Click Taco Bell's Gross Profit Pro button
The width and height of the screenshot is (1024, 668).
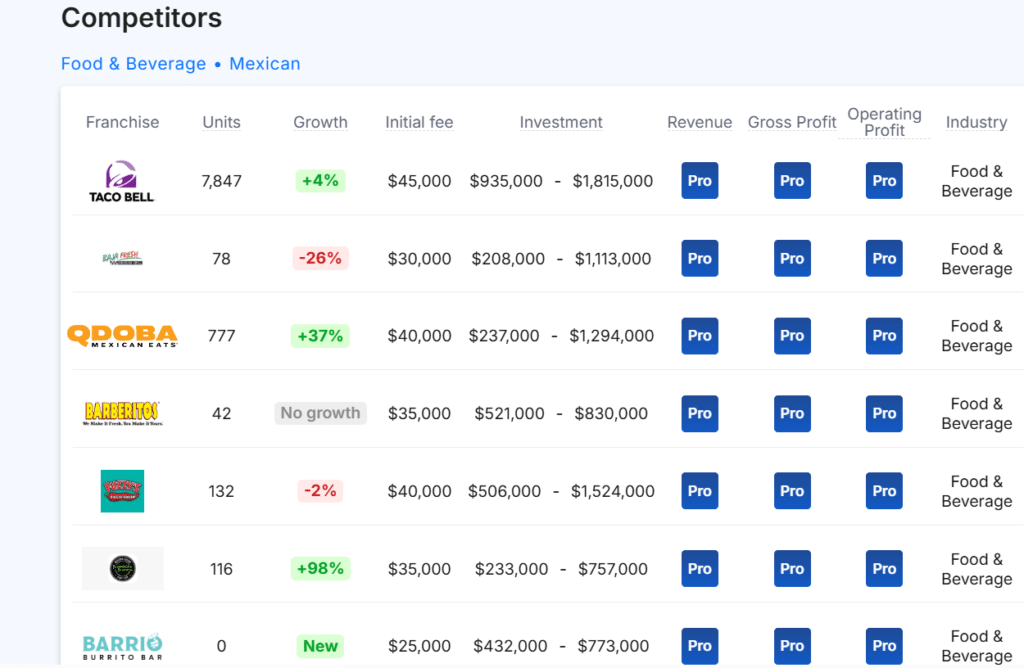tap(792, 181)
